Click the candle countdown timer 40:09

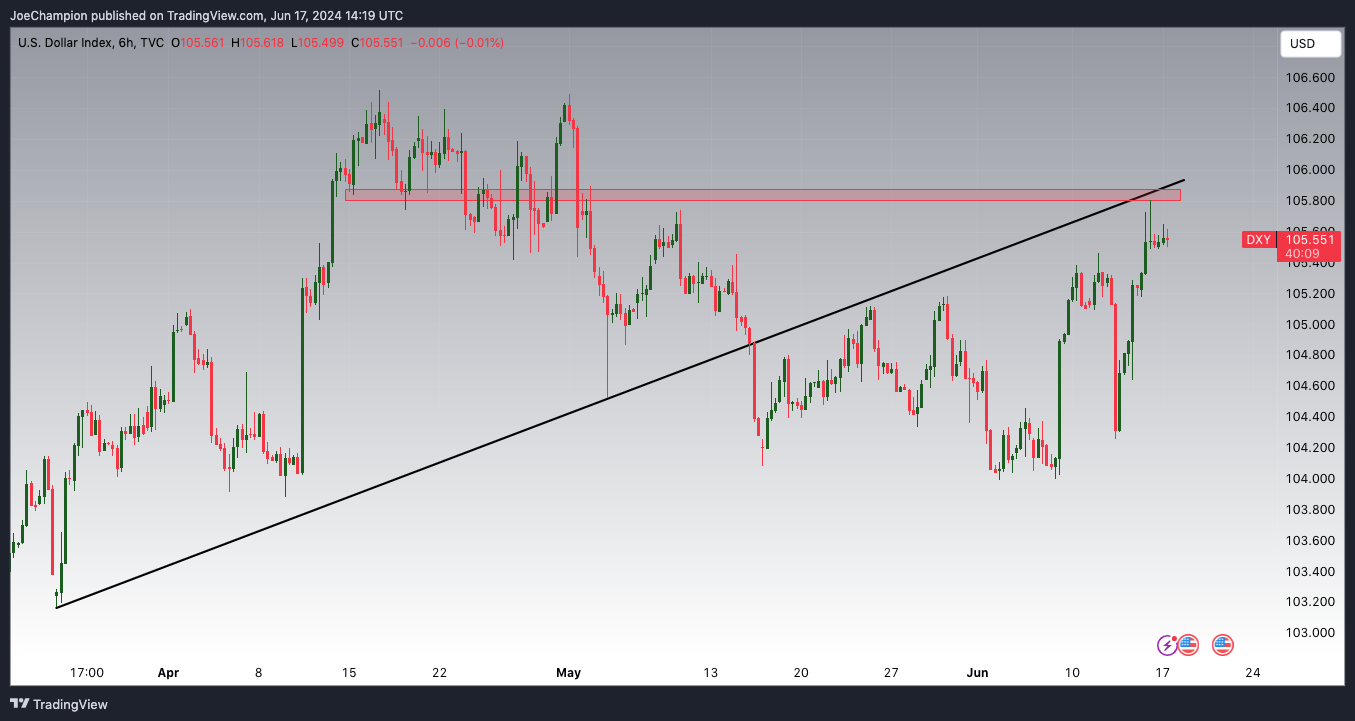(x=1302, y=254)
